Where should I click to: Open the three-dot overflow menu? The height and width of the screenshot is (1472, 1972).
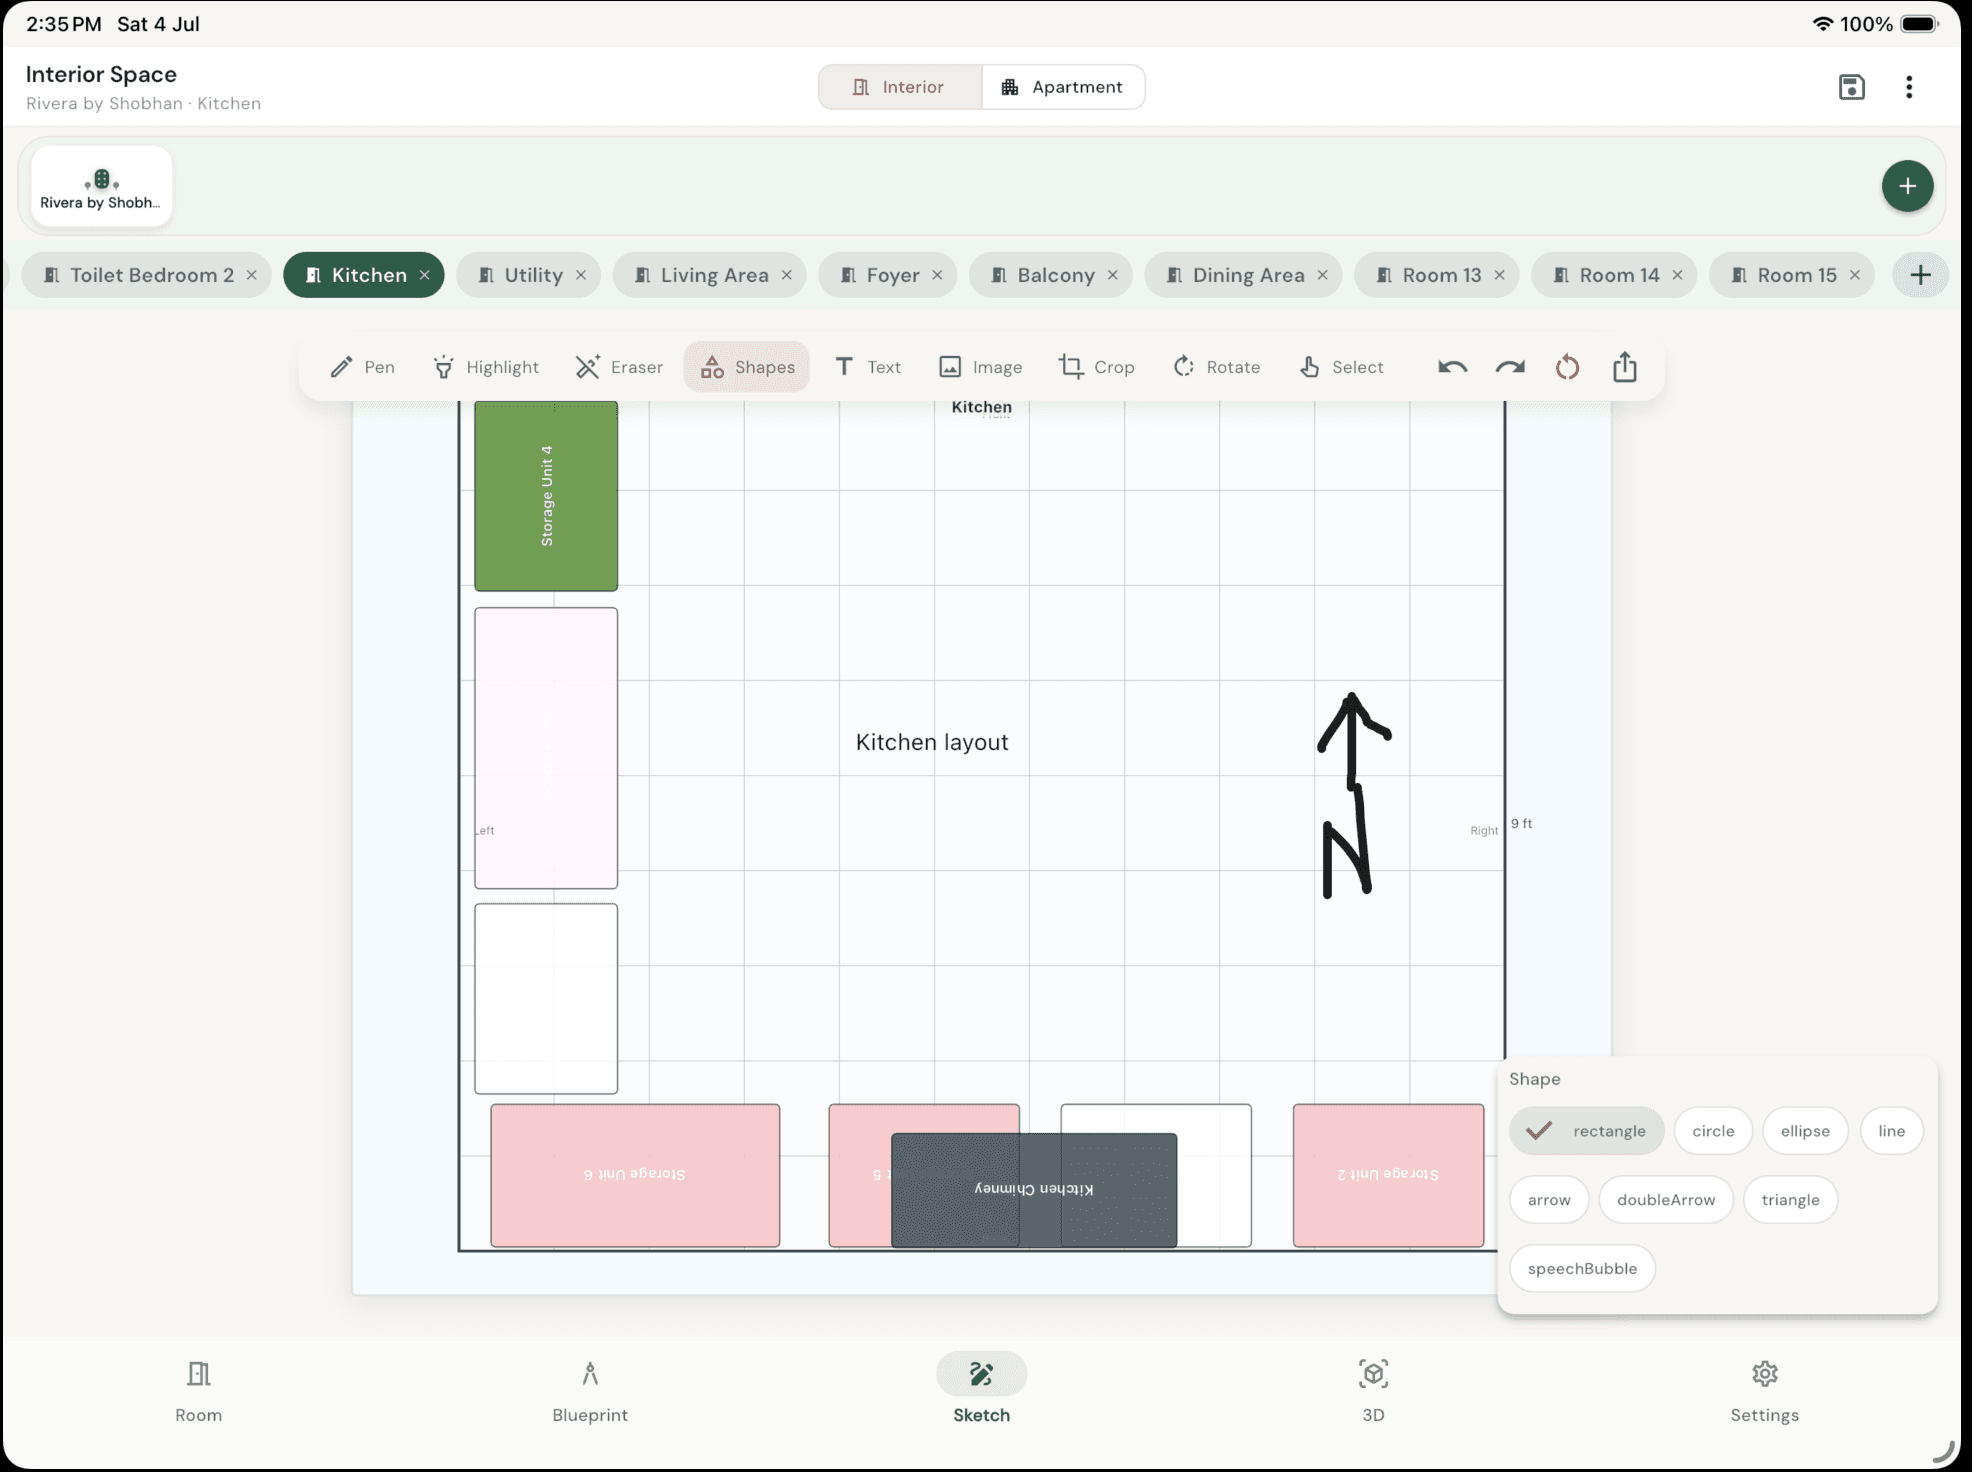click(1909, 87)
